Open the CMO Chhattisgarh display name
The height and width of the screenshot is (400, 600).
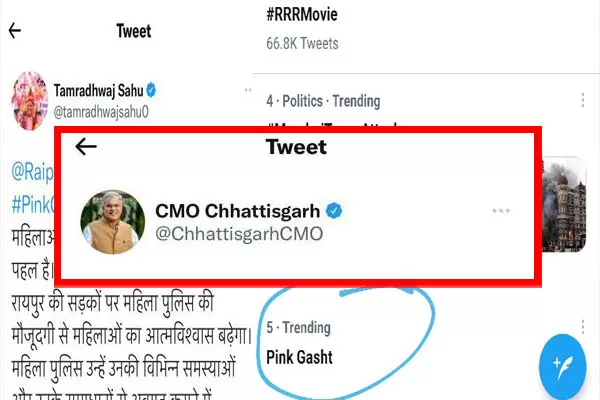(x=238, y=210)
